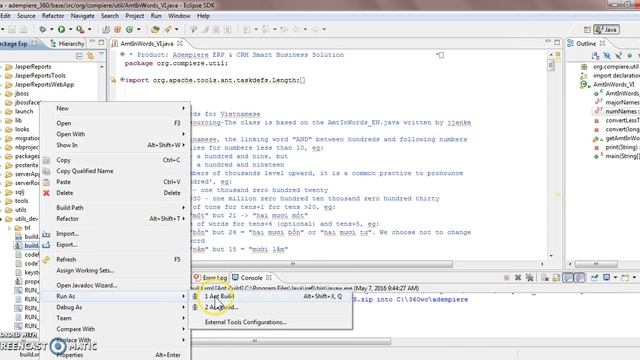
Task: Toggle Hide Static Members in Outline
Action: click(618, 56)
